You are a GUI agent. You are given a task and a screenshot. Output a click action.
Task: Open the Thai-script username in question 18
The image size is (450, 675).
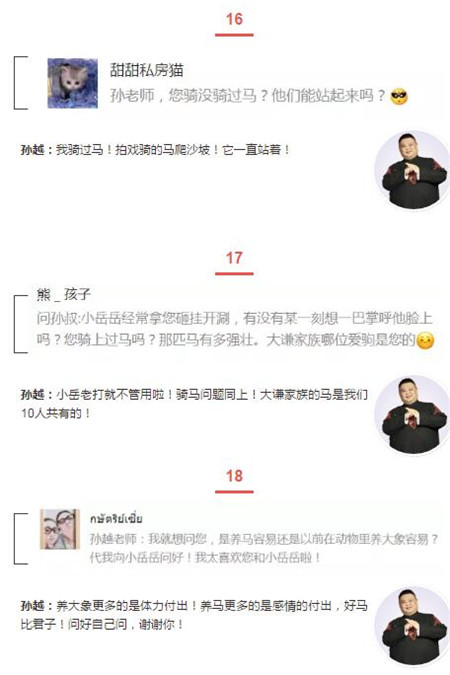[x=116, y=518]
